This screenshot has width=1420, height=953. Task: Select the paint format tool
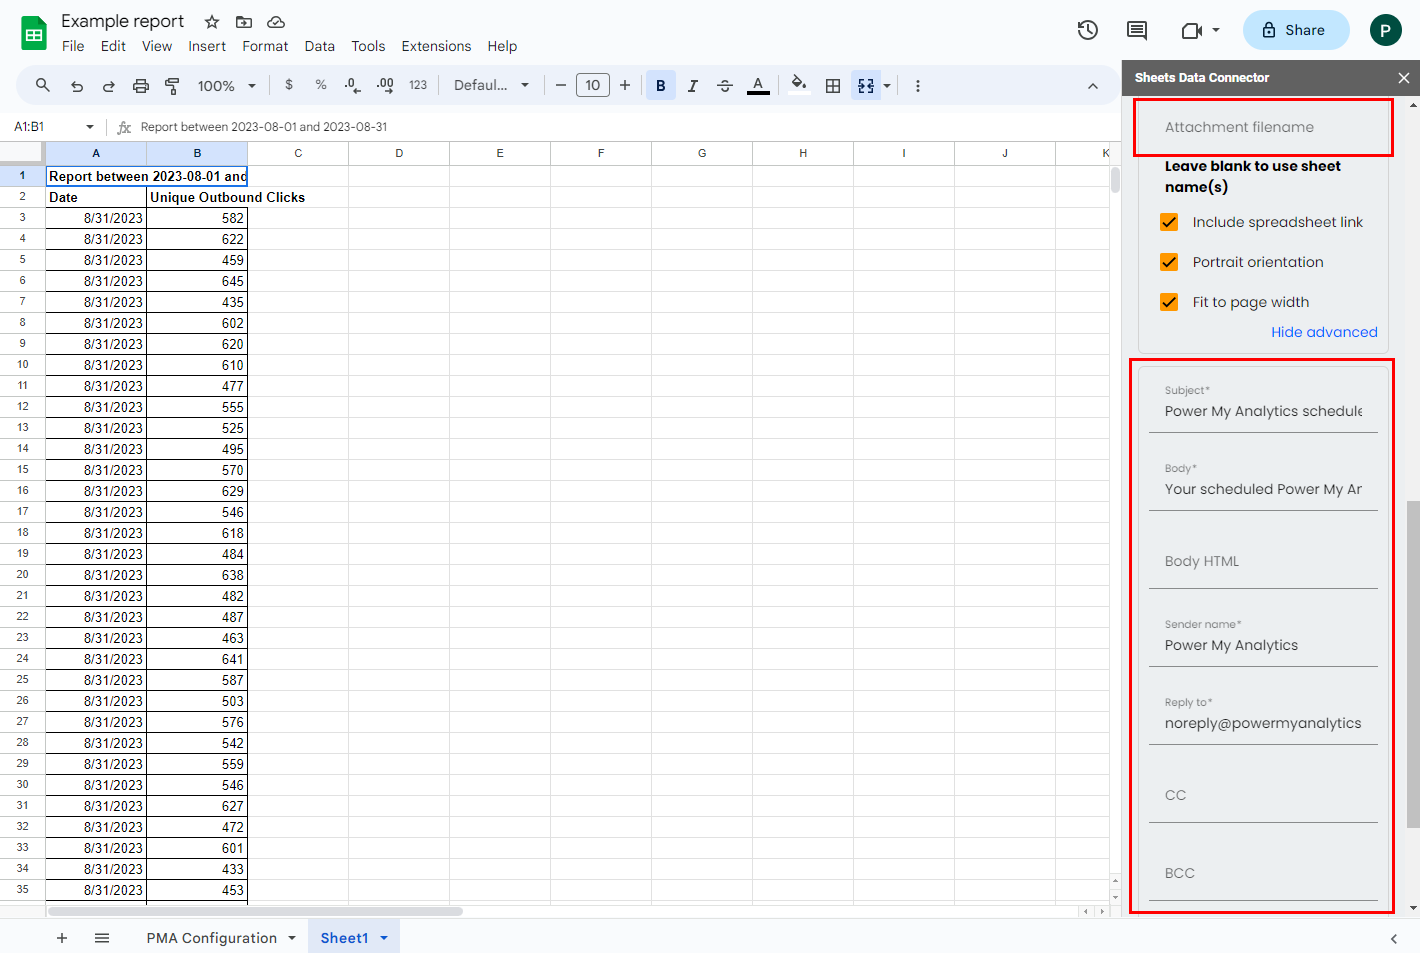click(x=172, y=86)
